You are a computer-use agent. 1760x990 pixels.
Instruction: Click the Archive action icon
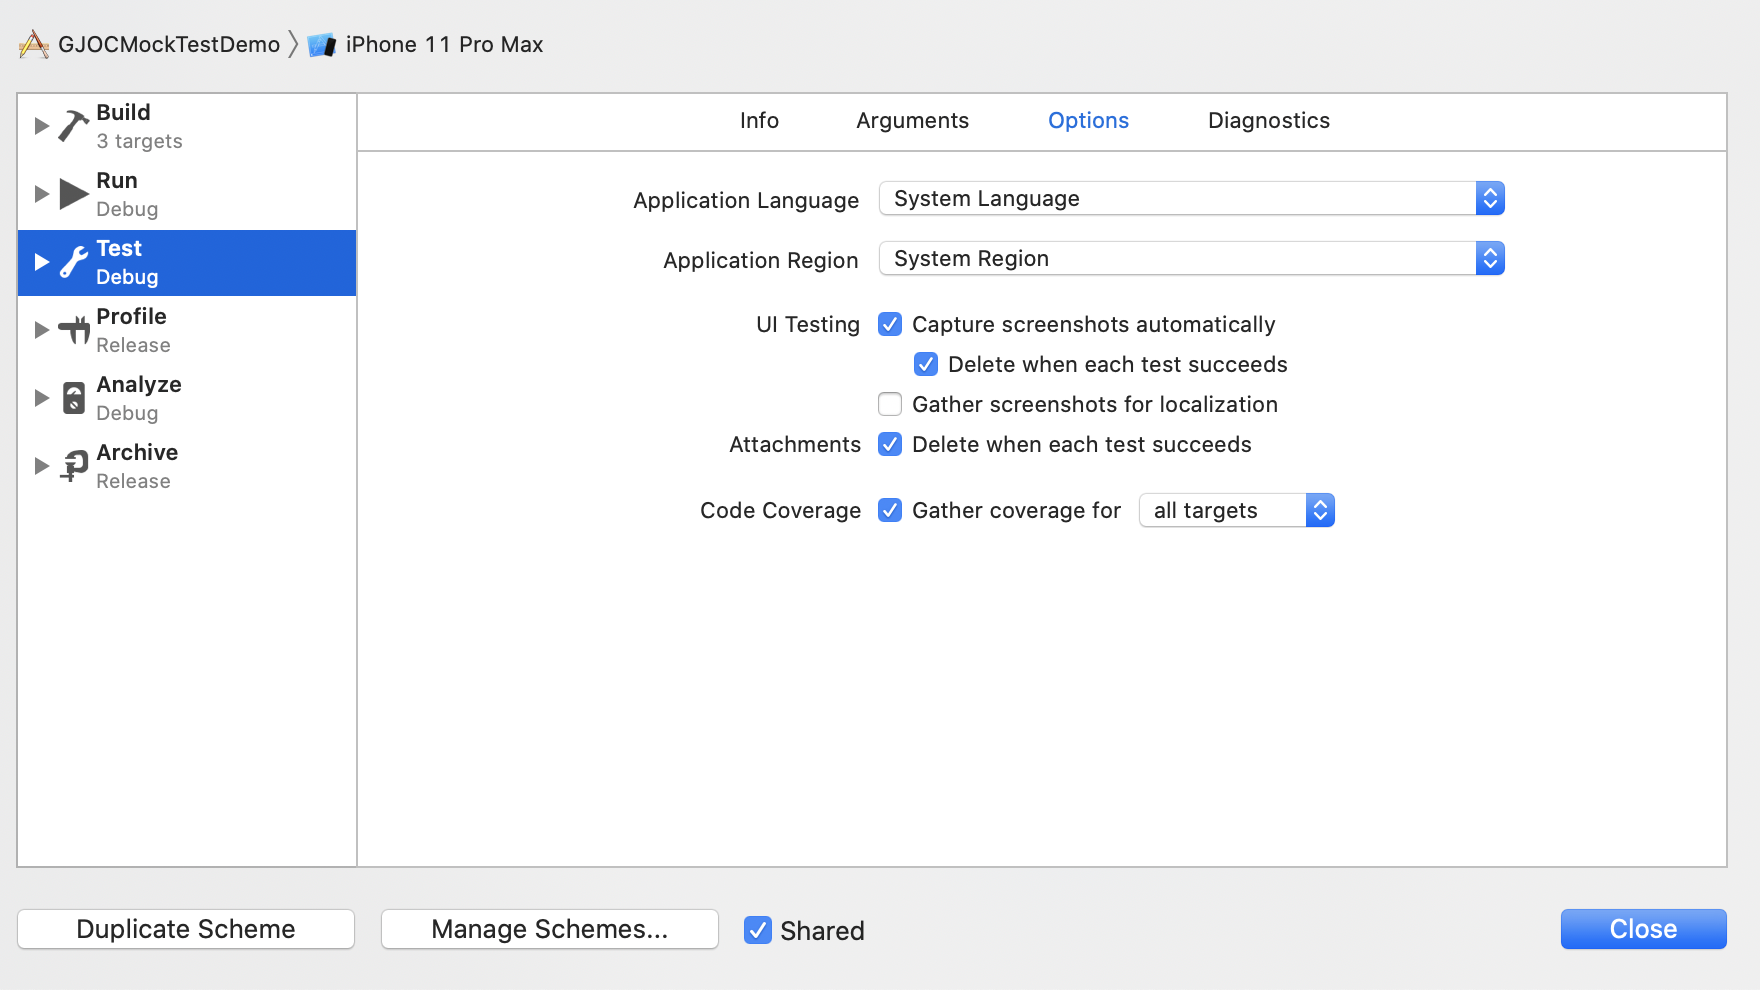coord(74,466)
